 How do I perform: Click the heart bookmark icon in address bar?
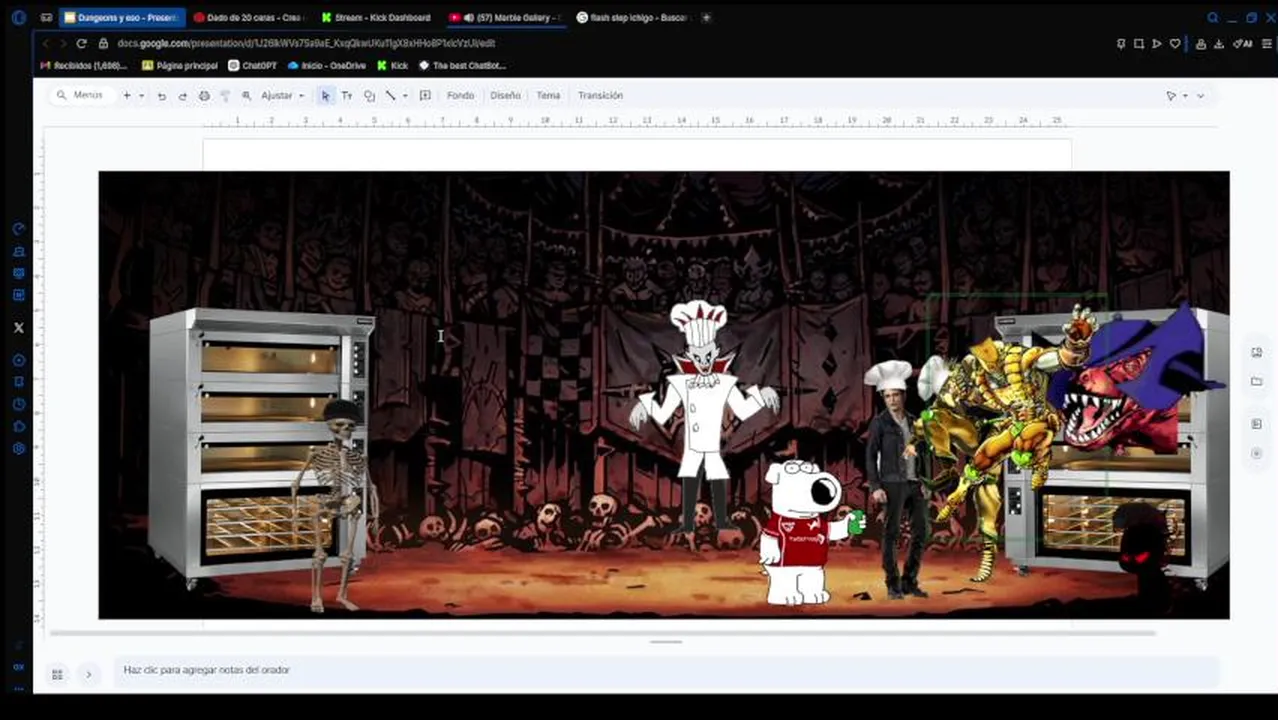point(1175,44)
